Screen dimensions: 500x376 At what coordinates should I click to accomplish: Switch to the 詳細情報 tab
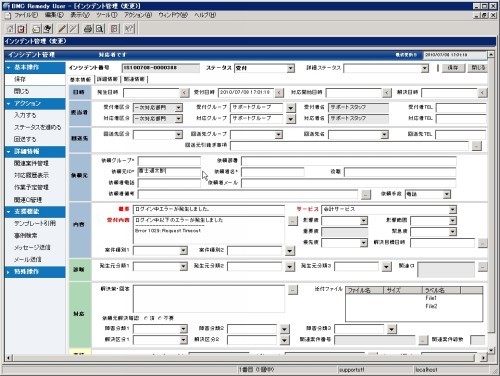coord(107,79)
